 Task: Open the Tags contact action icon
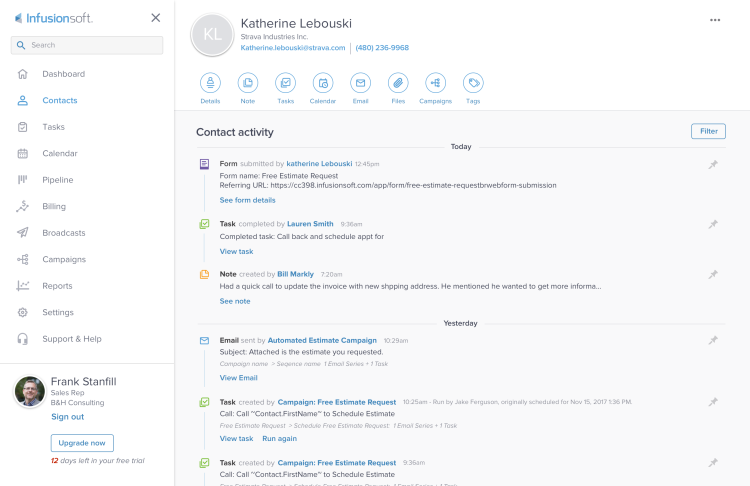(x=473, y=83)
